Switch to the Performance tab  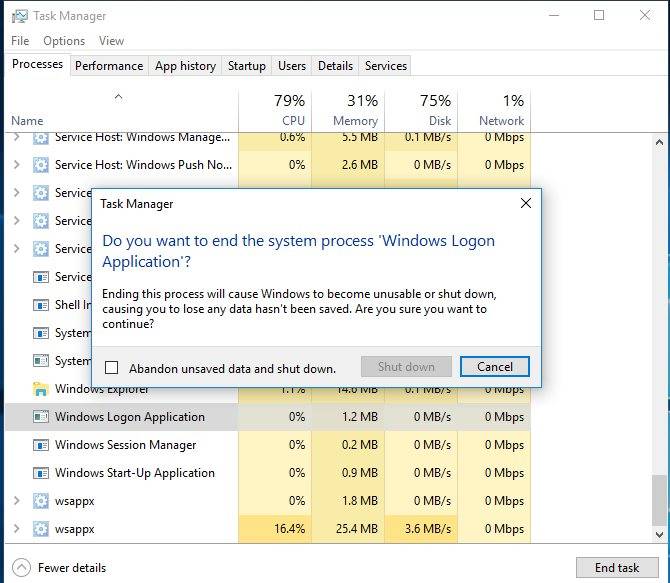point(109,66)
